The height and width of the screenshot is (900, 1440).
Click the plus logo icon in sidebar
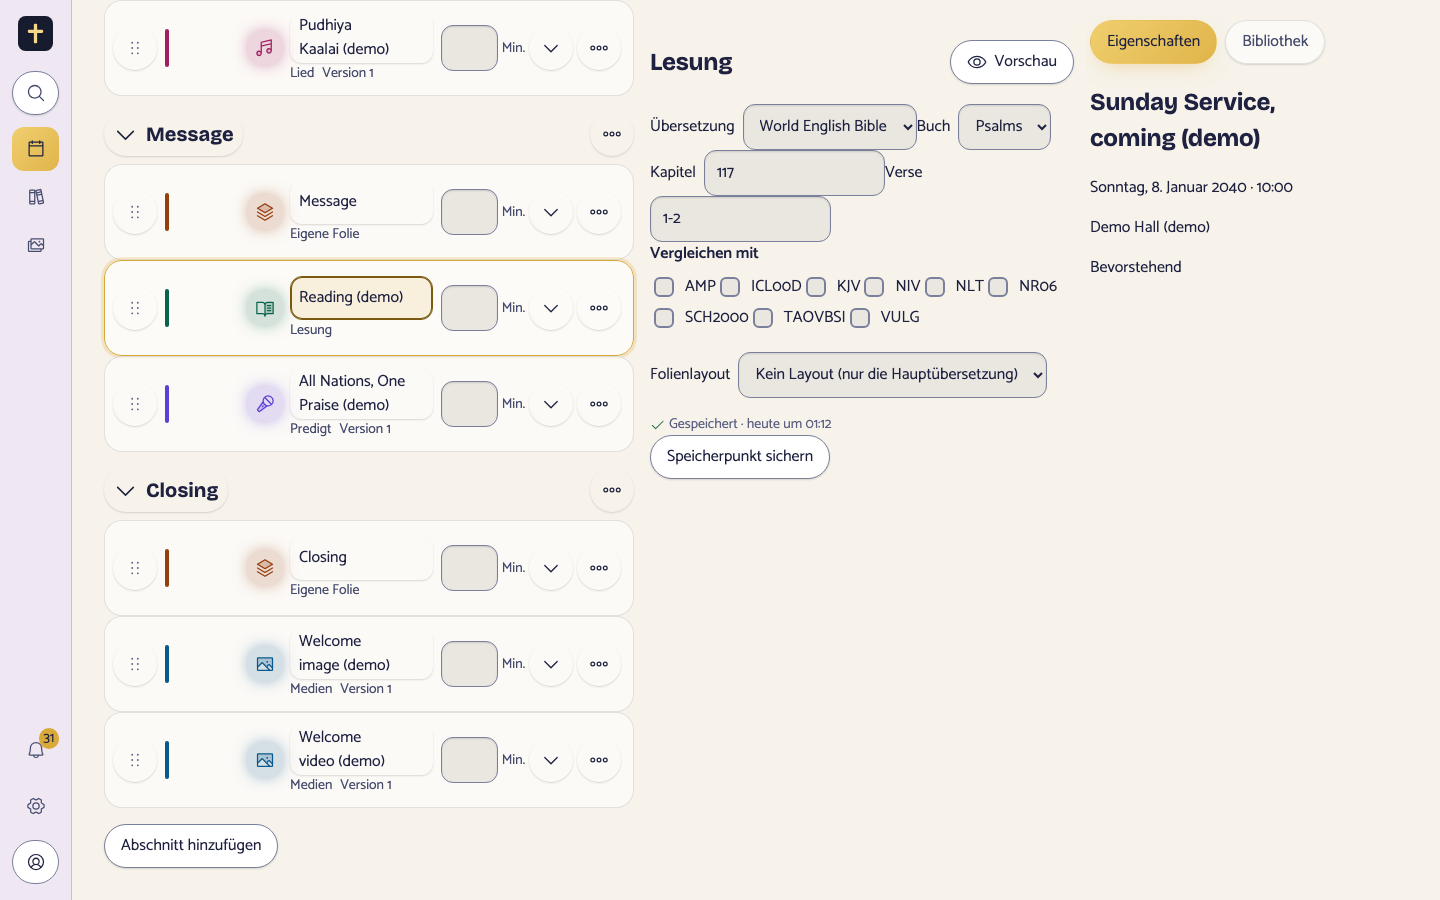click(35, 33)
